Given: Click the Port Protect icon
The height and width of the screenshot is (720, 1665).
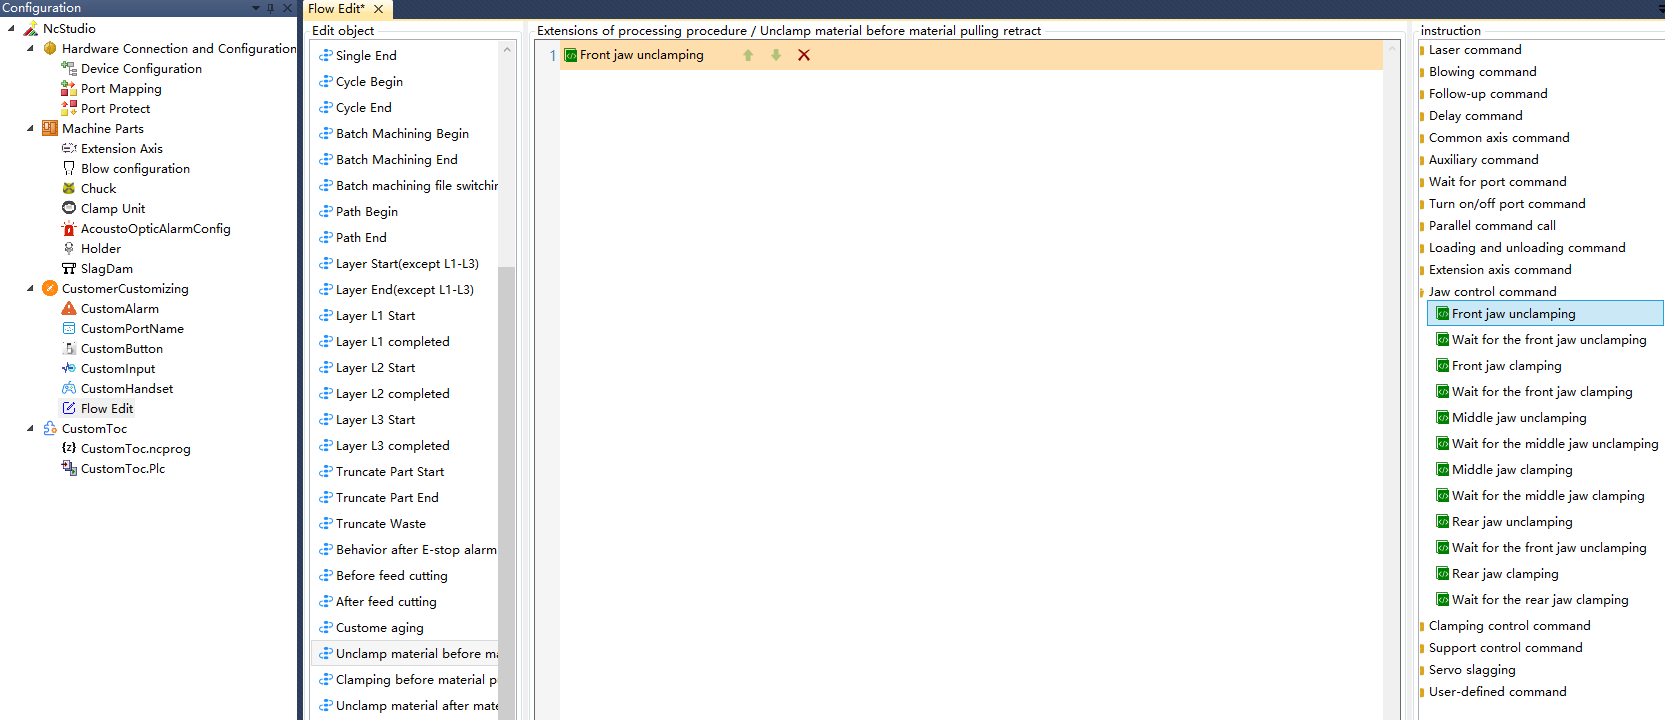Looking at the screenshot, I should tap(69, 109).
